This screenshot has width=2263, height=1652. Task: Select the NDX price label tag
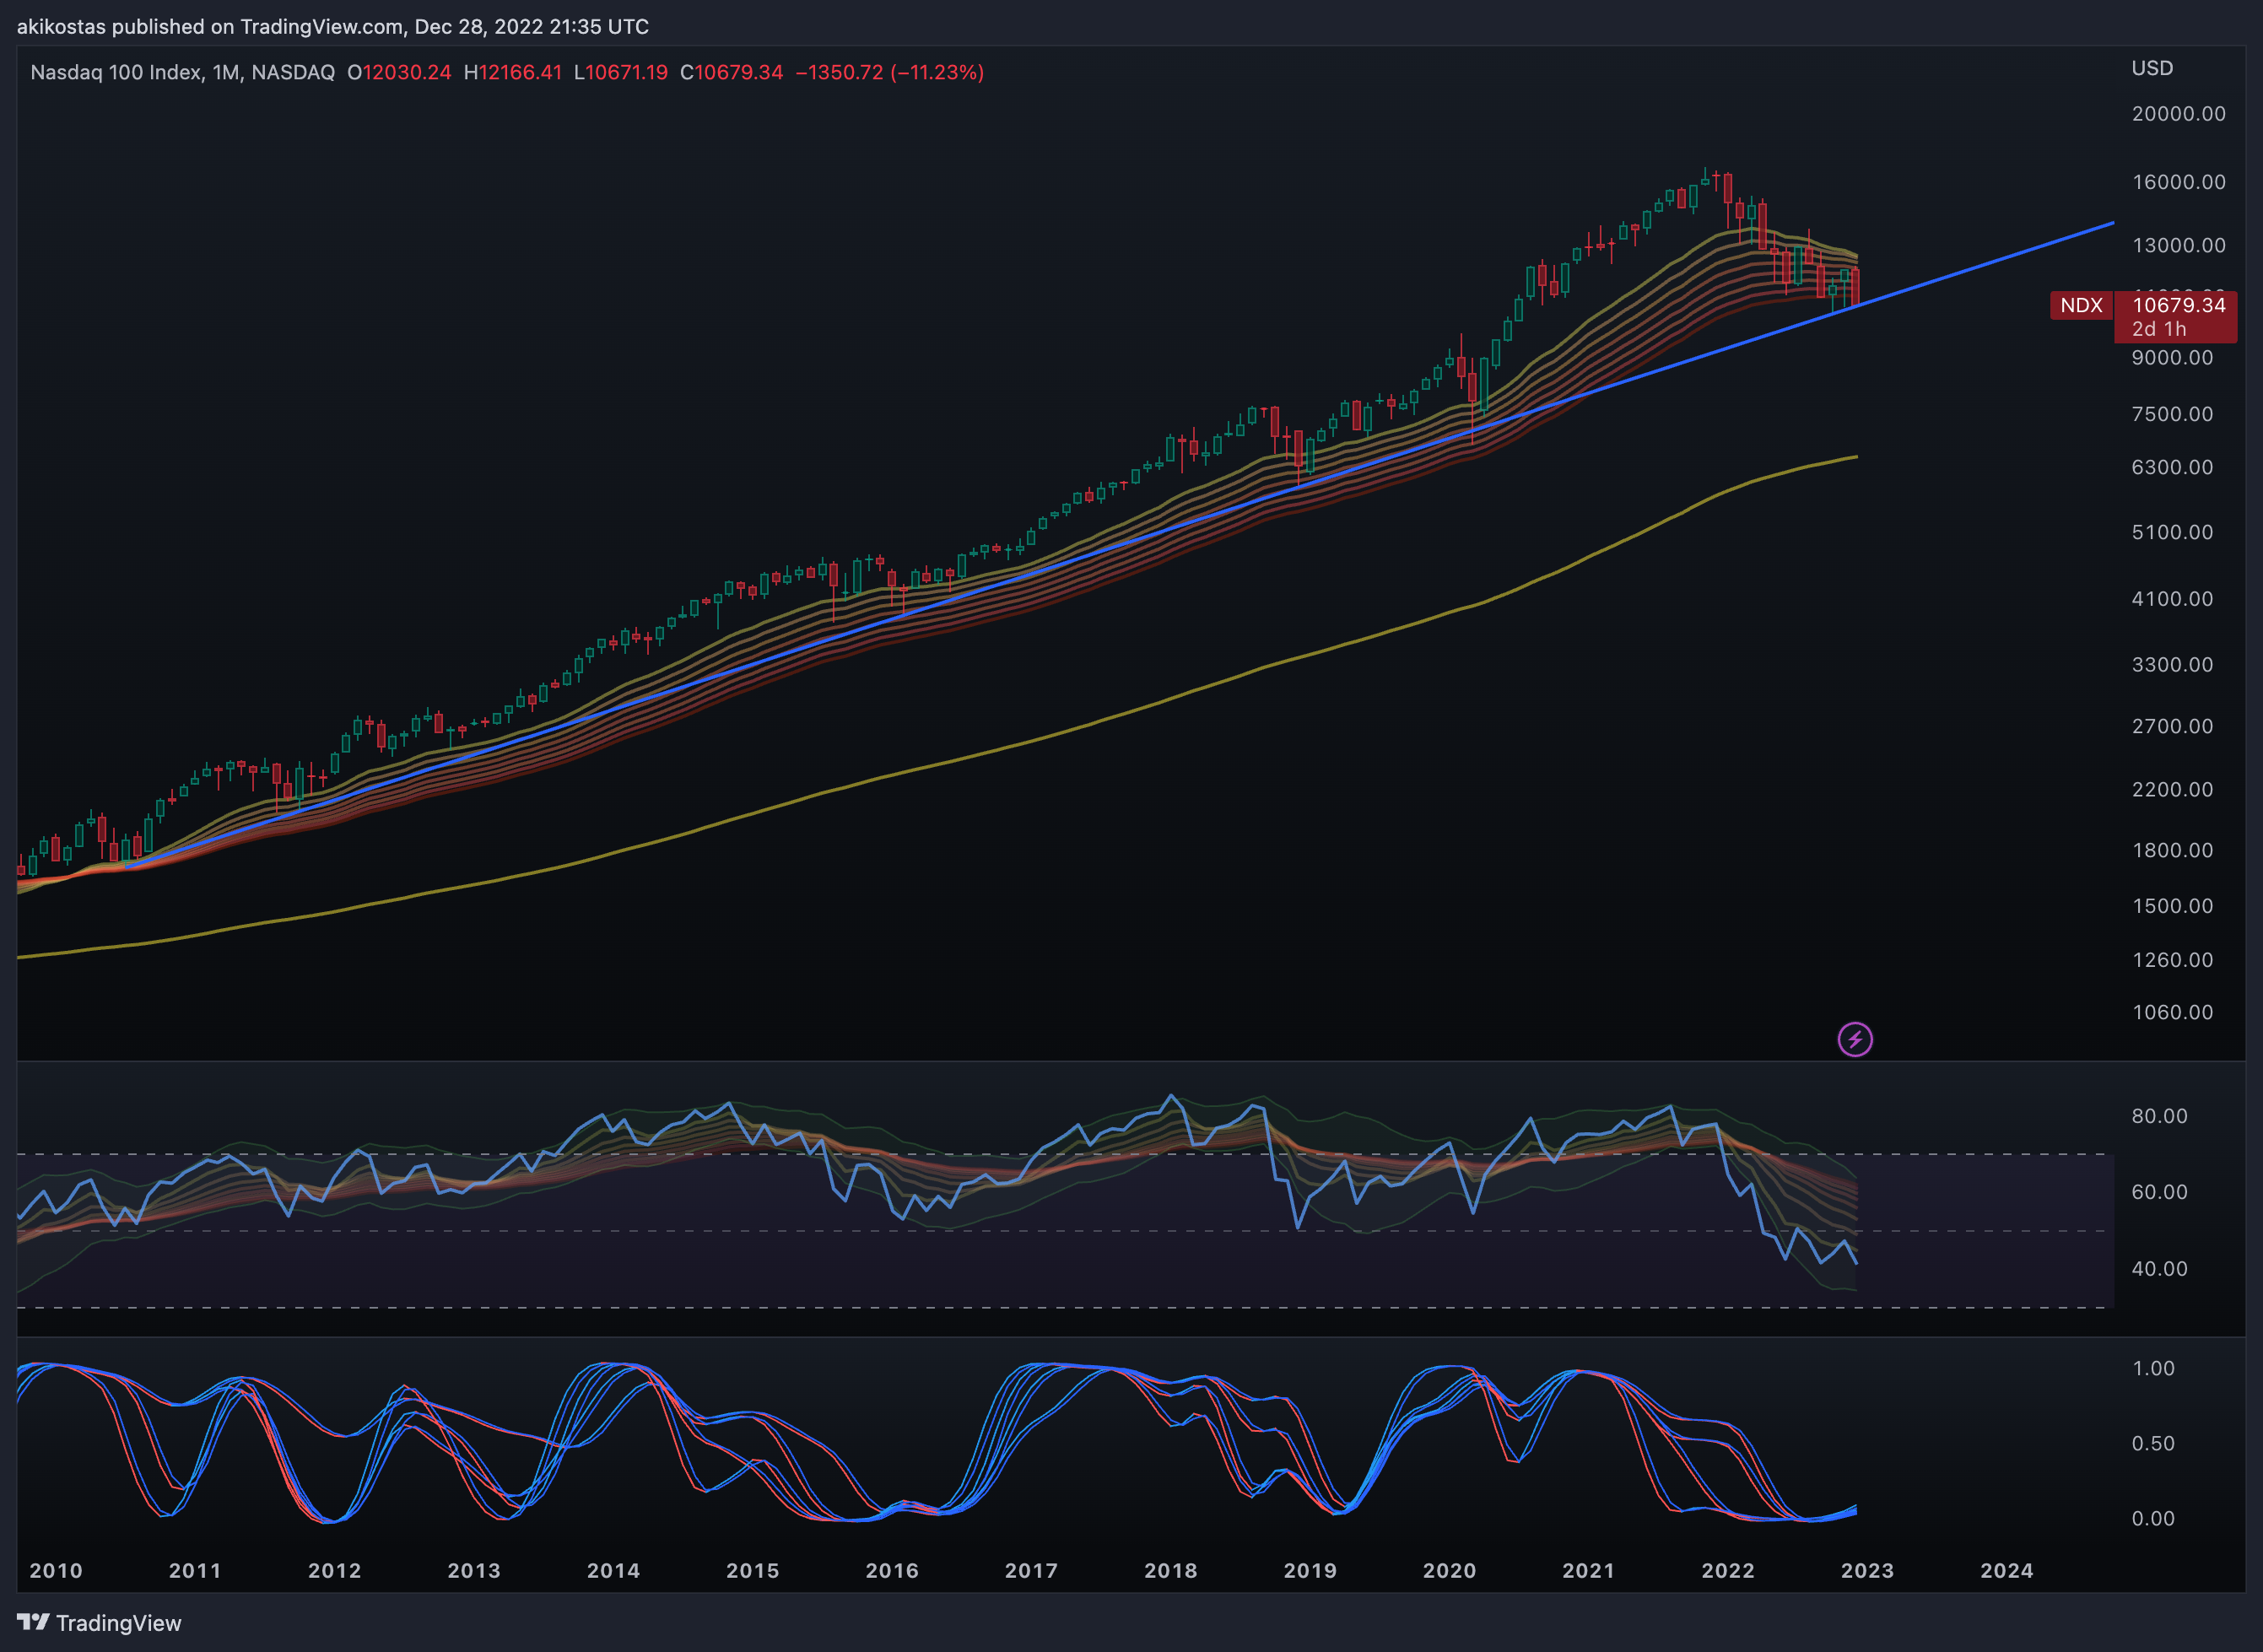(2081, 305)
